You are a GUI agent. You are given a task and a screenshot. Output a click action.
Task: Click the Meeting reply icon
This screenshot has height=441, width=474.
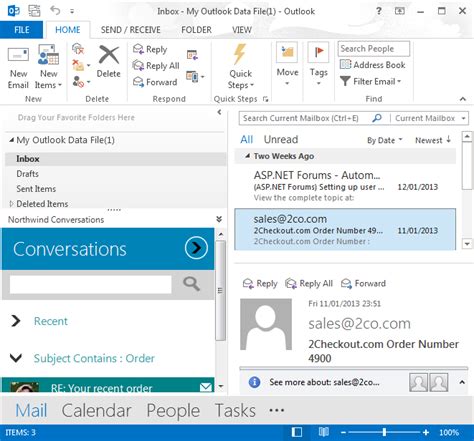click(x=192, y=54)
